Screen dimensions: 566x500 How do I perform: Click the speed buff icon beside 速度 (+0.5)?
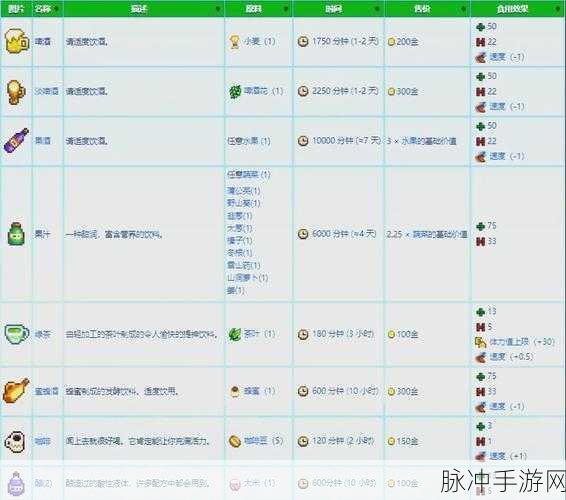[481, 357]
